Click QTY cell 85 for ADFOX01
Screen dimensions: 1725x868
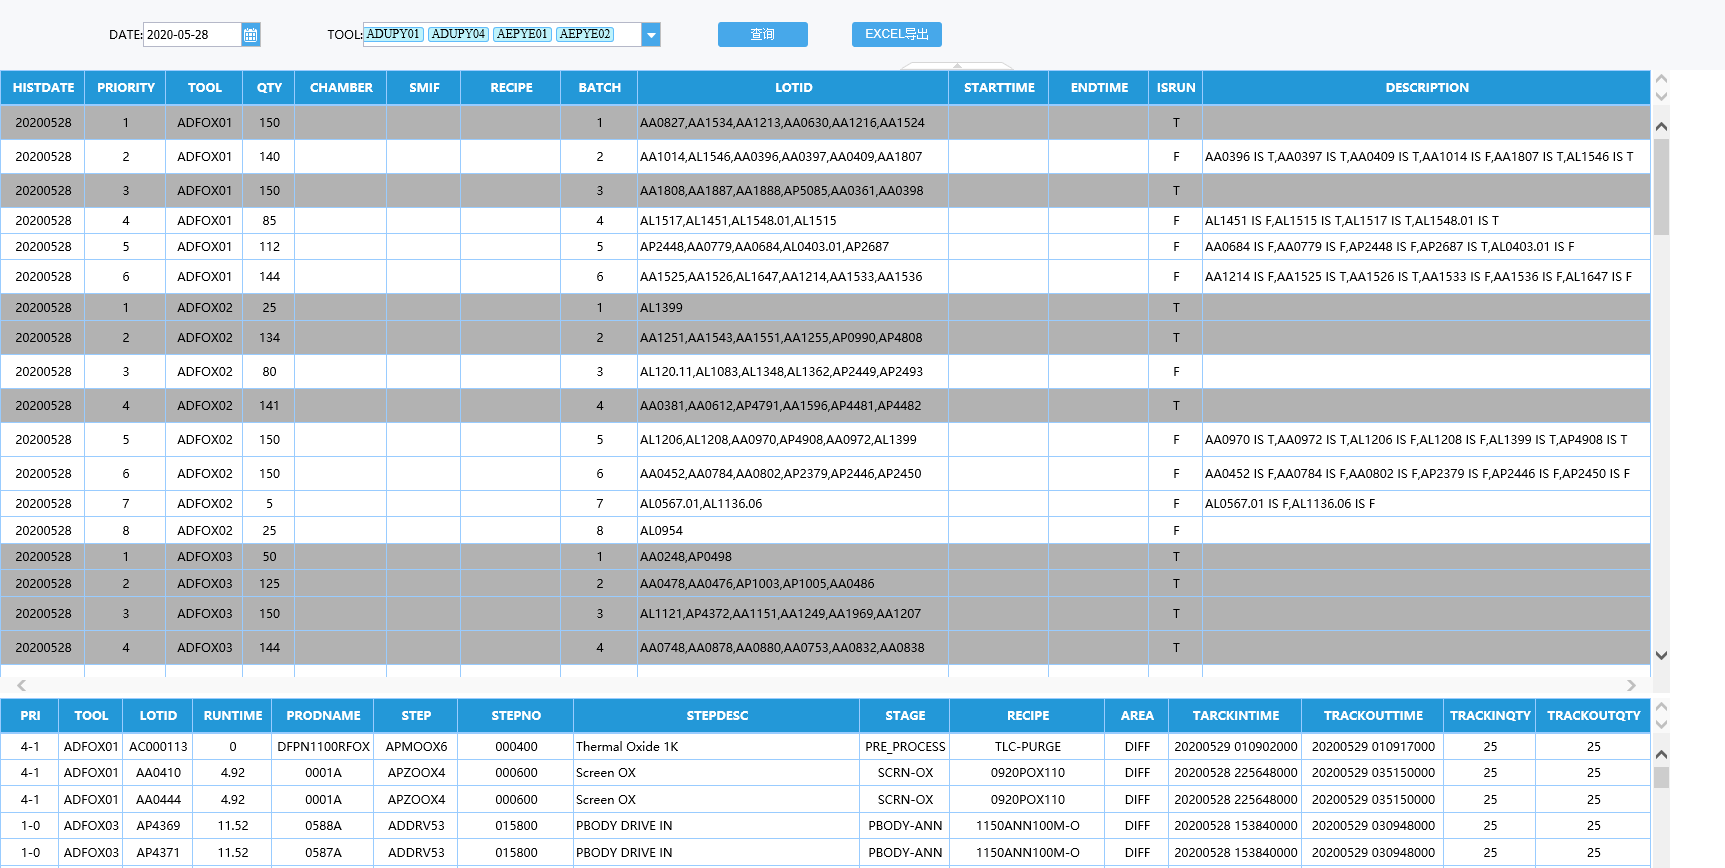tap(269, 221)
